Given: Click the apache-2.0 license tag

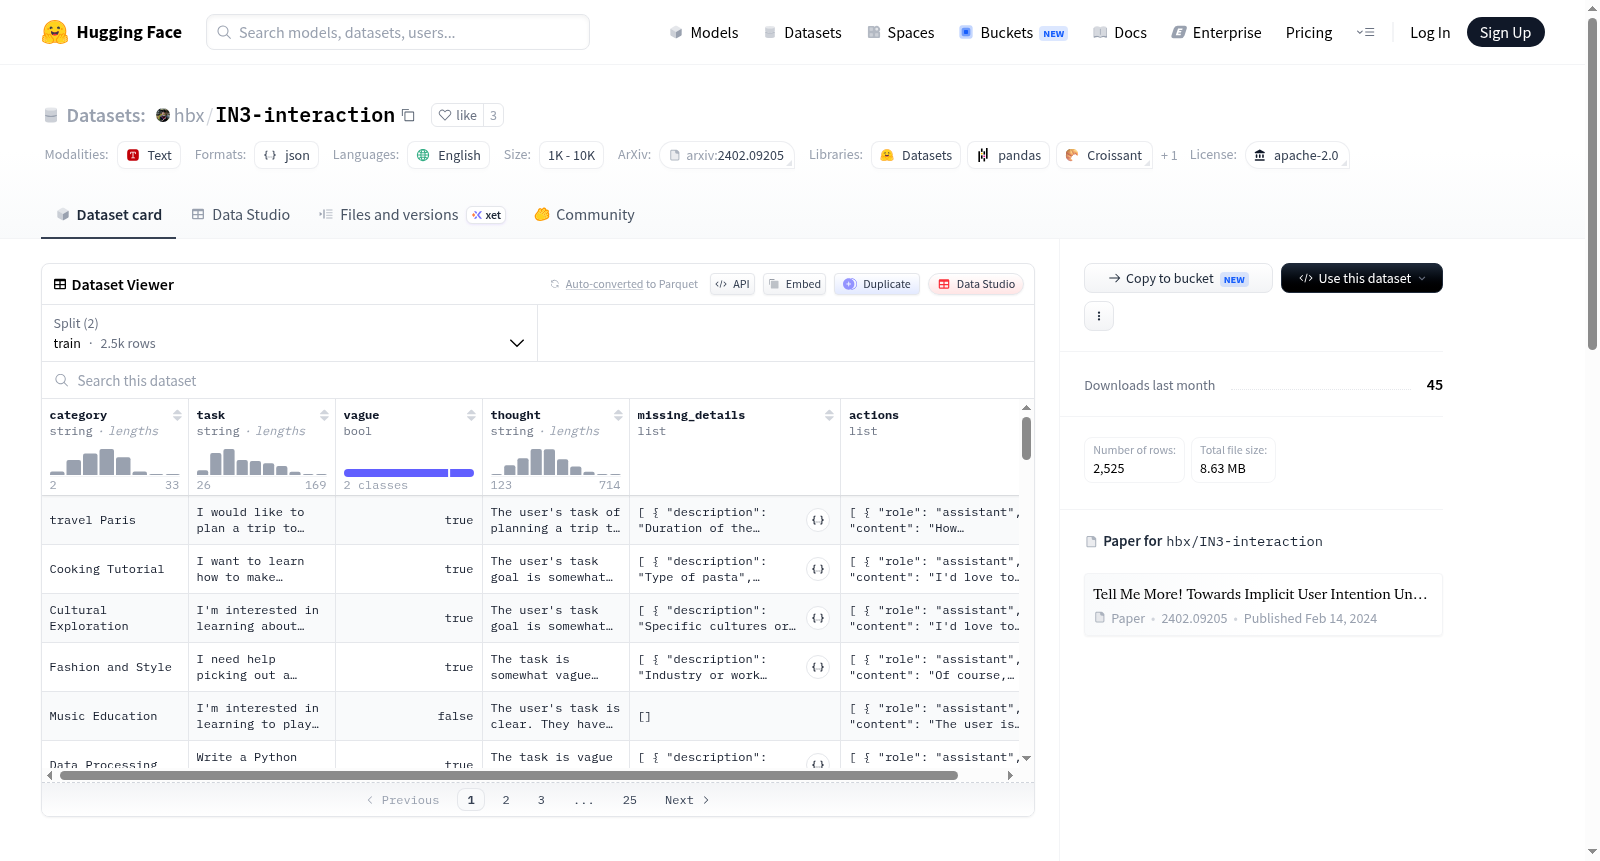Looking at the screenshot, I should [1297, 155].
